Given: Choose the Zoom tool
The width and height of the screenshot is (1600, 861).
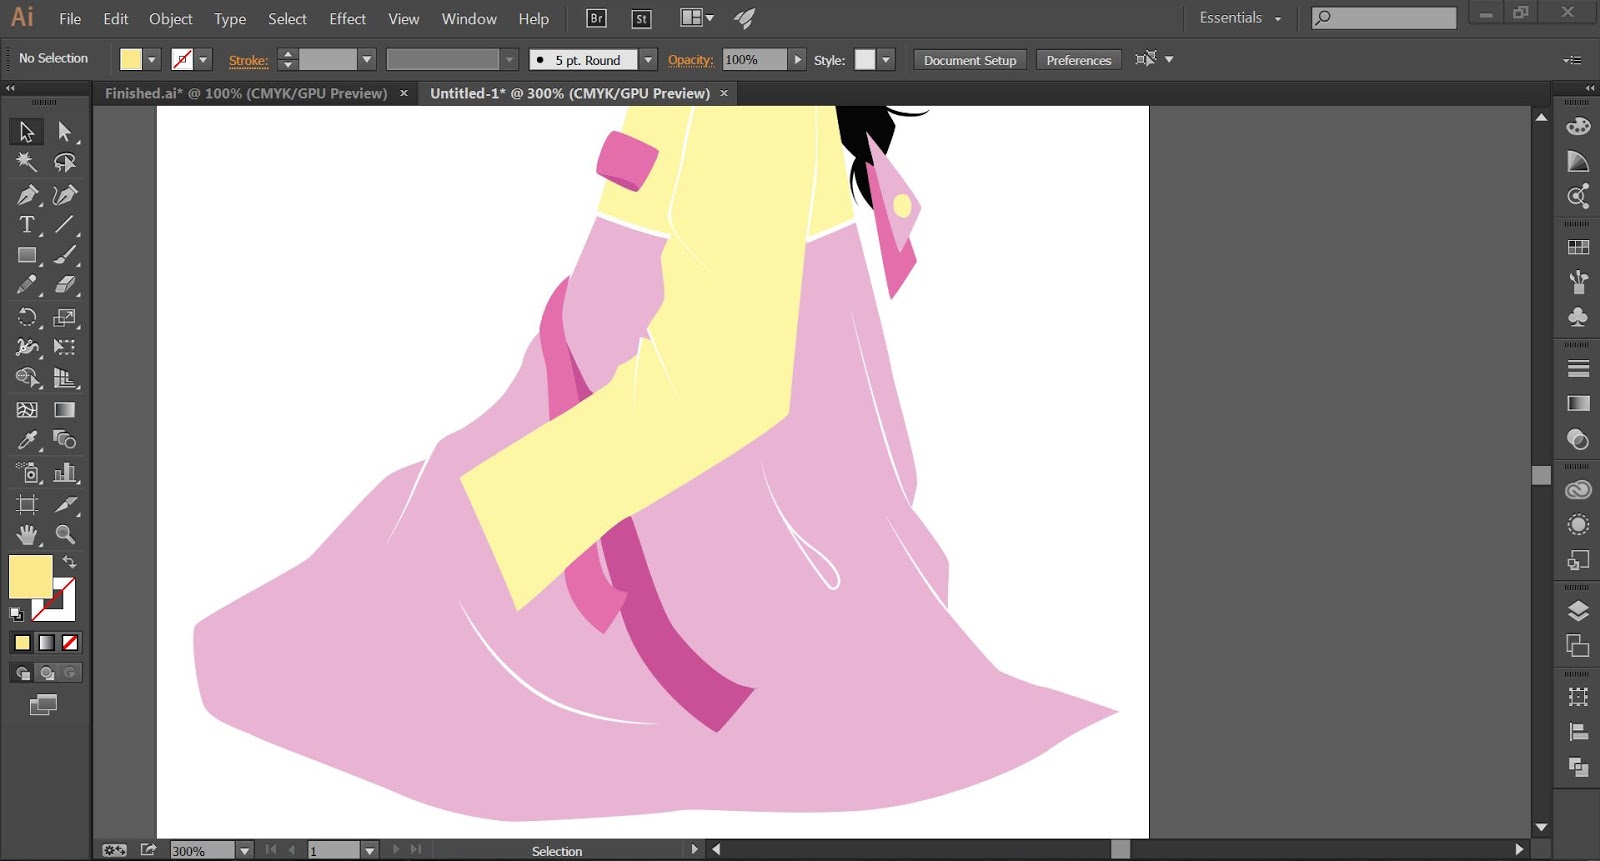Looking at the screenshot, I should 65,534.
